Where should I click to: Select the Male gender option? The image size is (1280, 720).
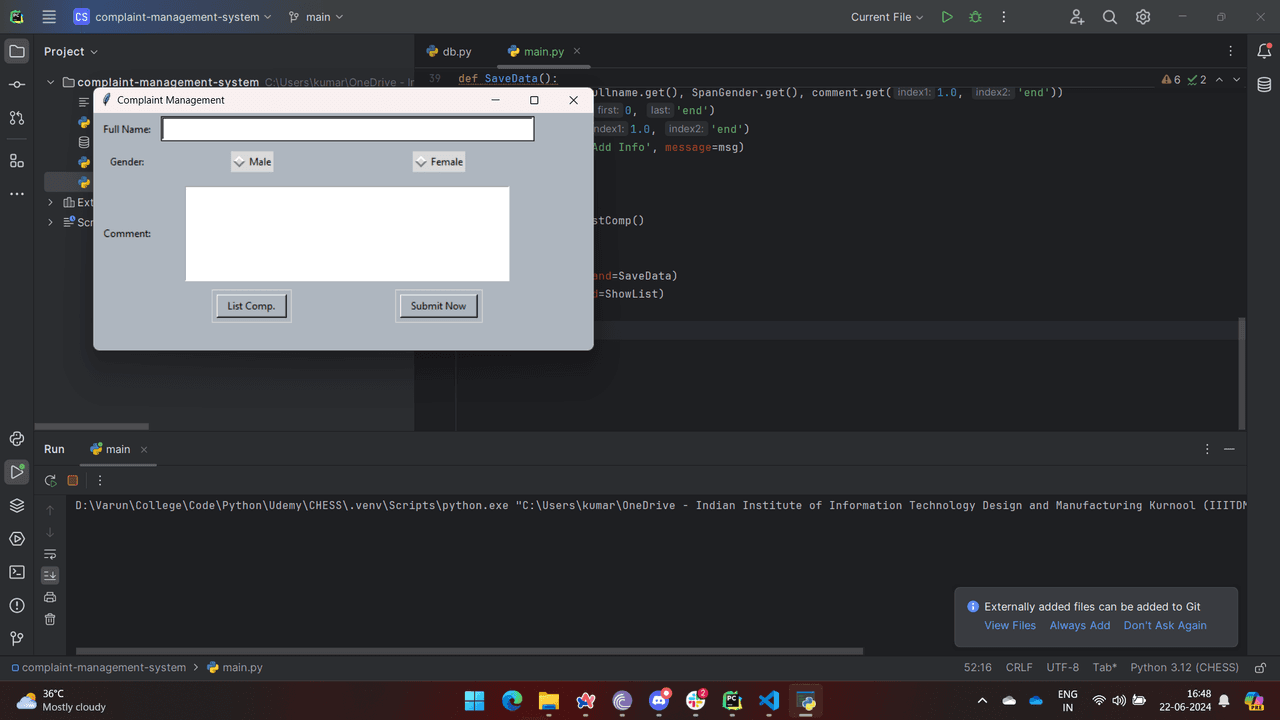pos(251,162)
